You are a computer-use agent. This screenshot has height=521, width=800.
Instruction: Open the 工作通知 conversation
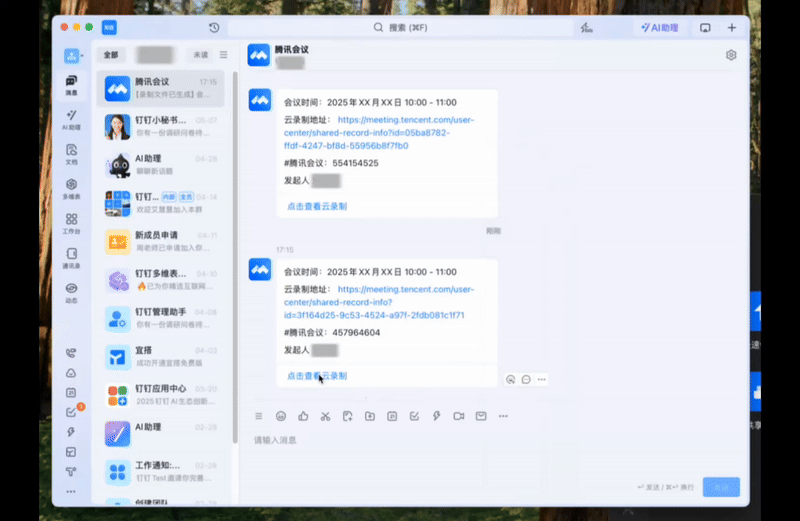pyautogui.click(x=161, y=472)
